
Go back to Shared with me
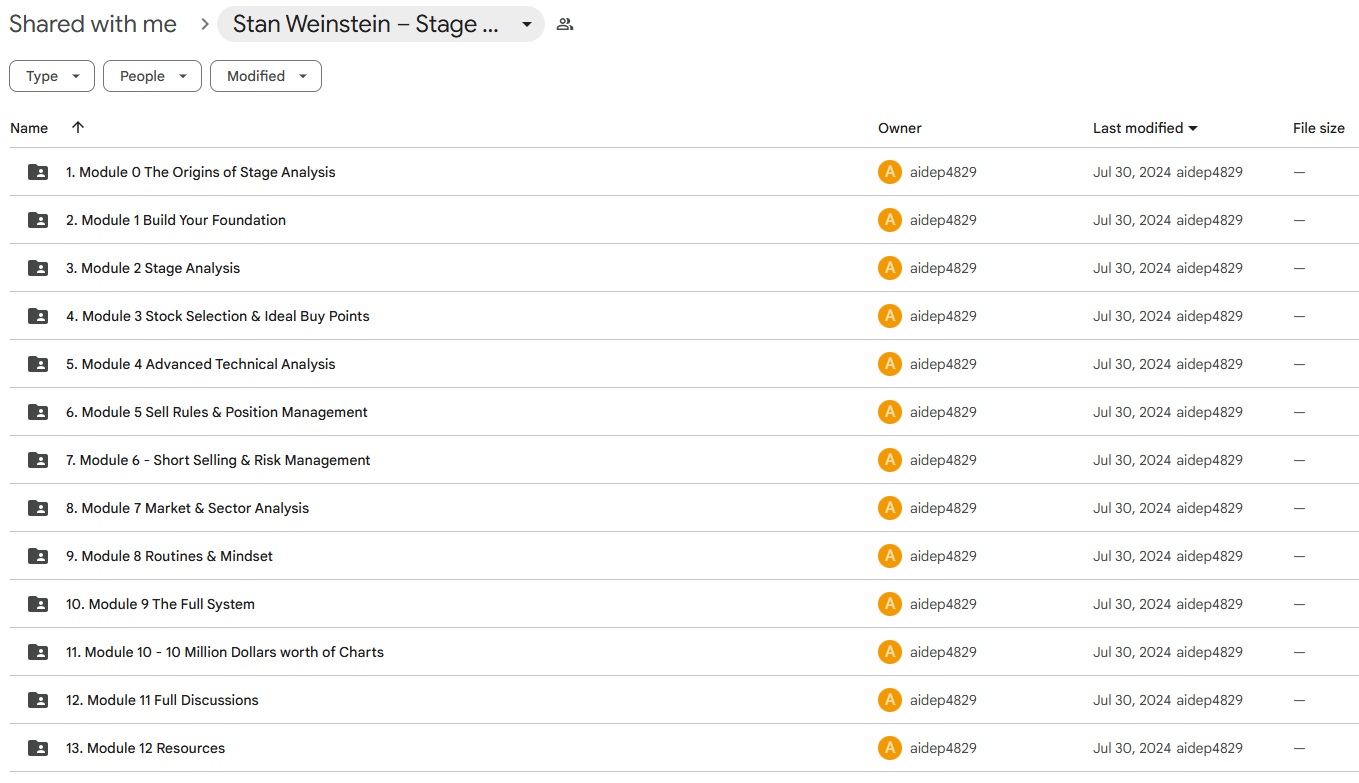93,24
